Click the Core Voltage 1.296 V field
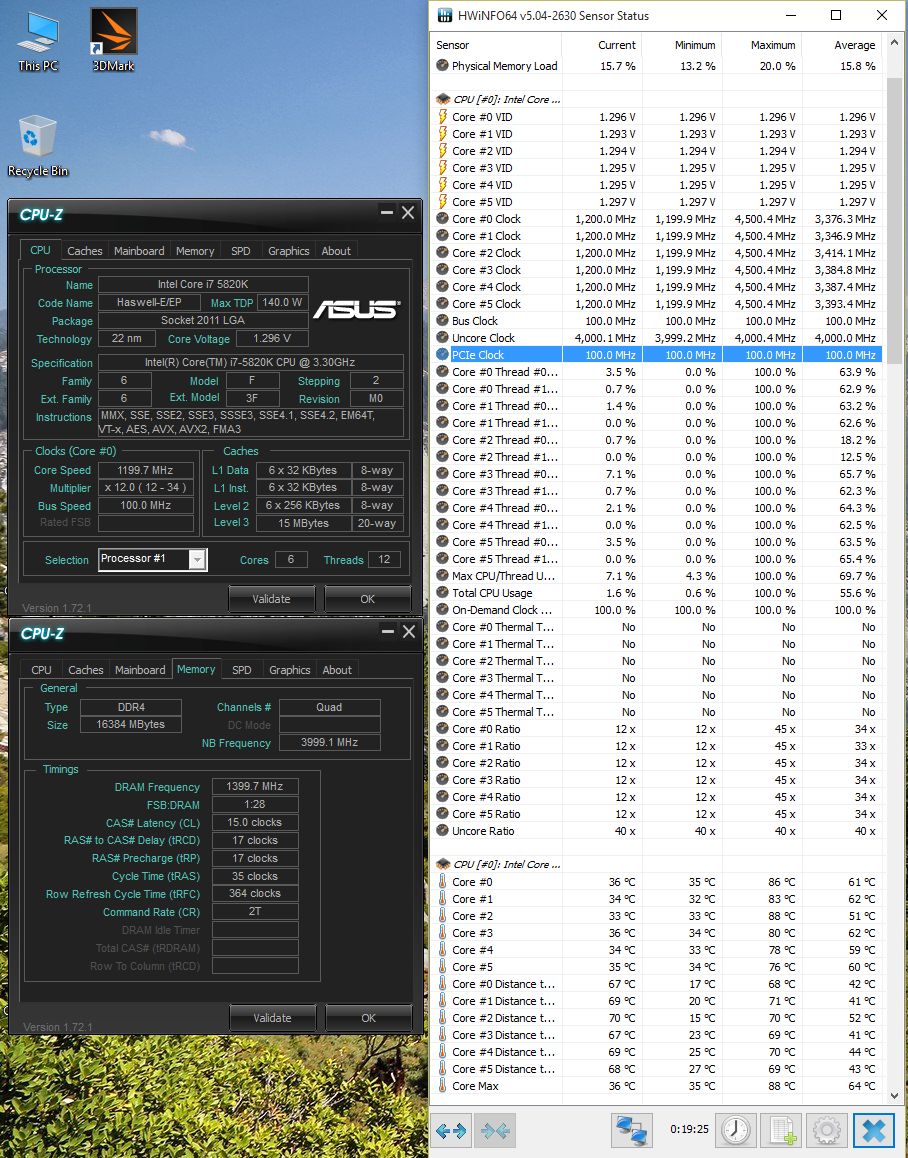The image size is (908, 1158). (x=271, y=338)
